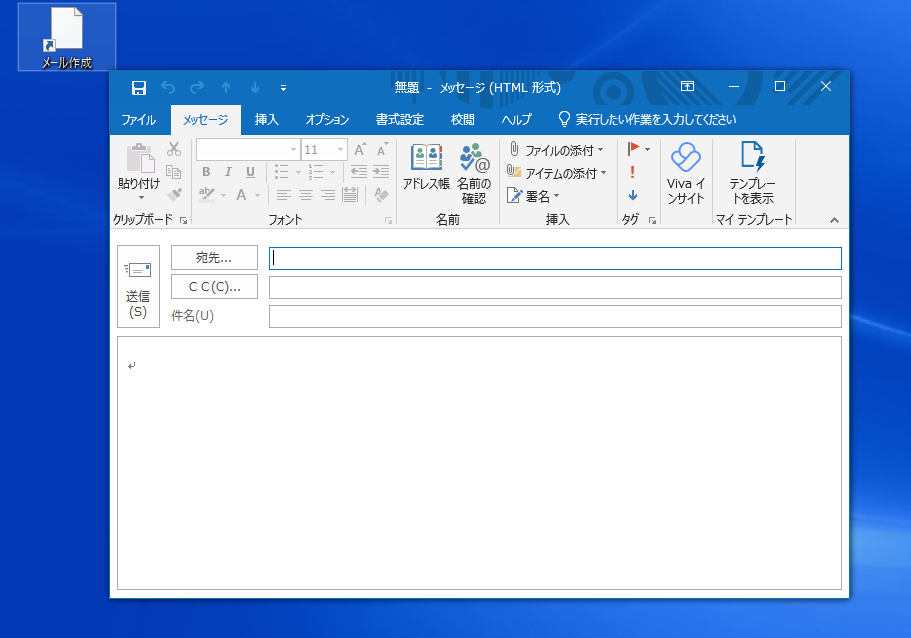911x638 pixels.
Task: Toggle numbered list
Action: pyautogui.click(x=316, y=172)
